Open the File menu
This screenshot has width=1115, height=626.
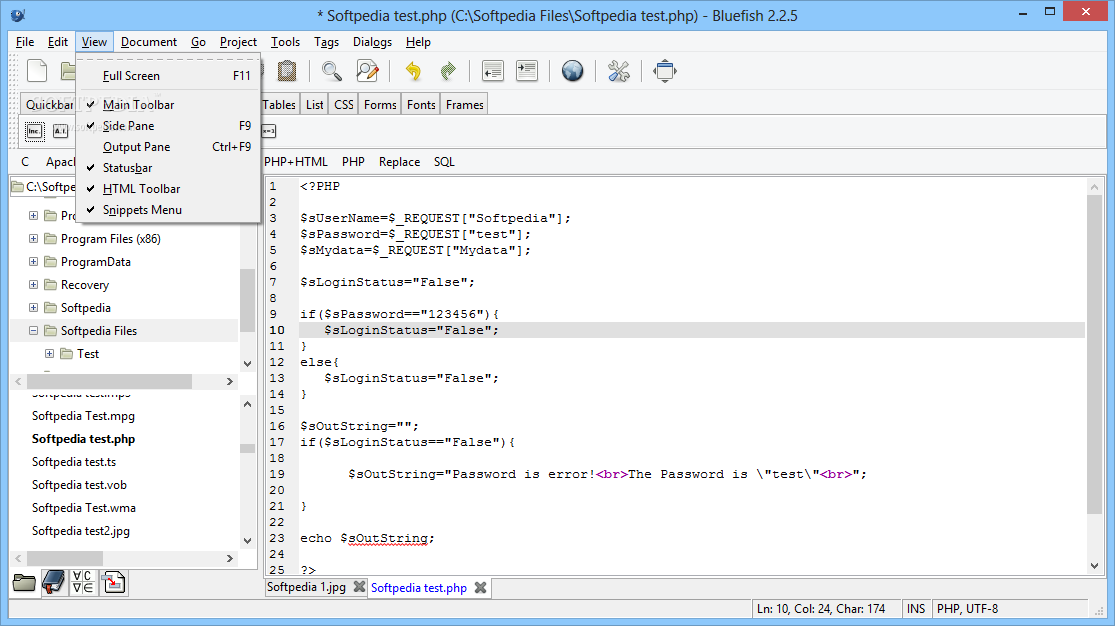pyautogui.click(x=25, y=42)
